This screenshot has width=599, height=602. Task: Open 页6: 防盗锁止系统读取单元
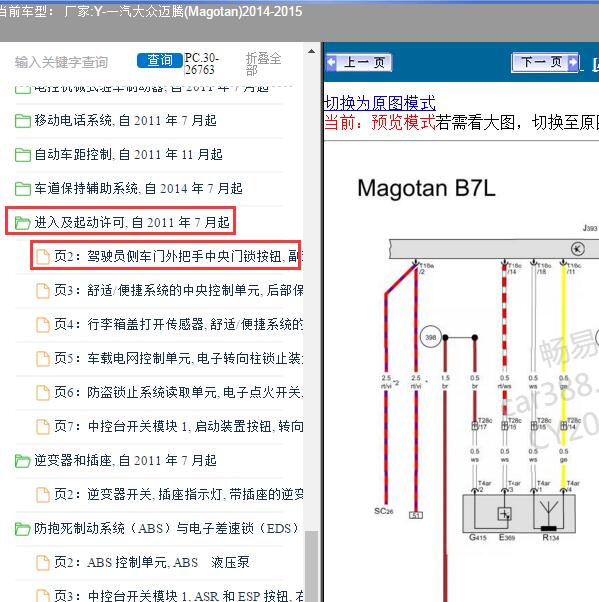[179, 392]
